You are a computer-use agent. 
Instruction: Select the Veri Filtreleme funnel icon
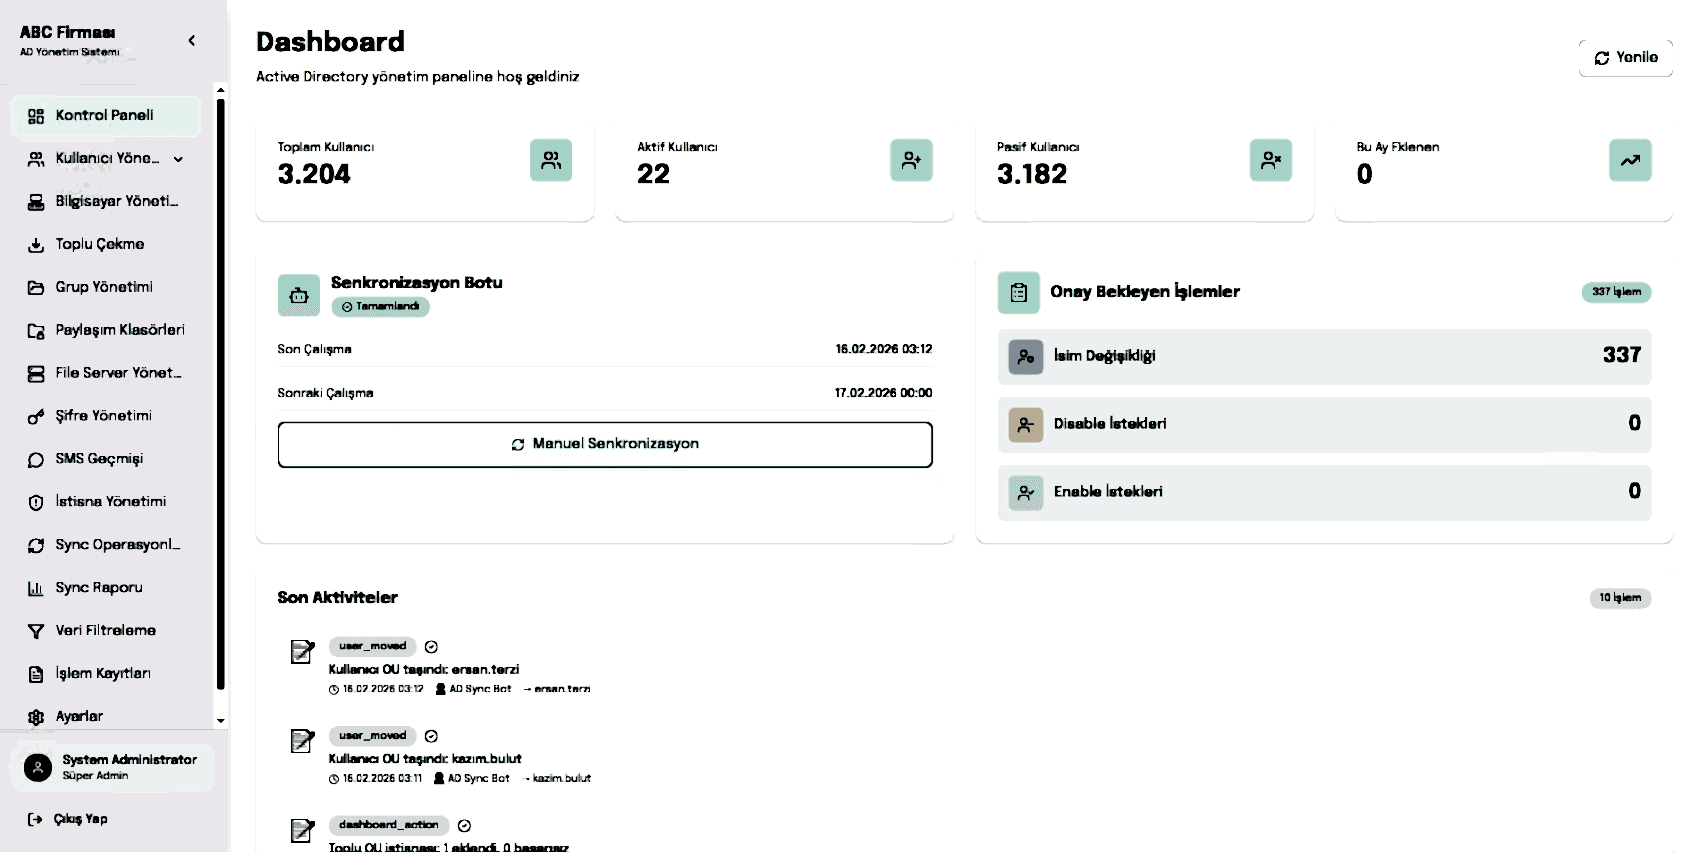pos(35,630)
